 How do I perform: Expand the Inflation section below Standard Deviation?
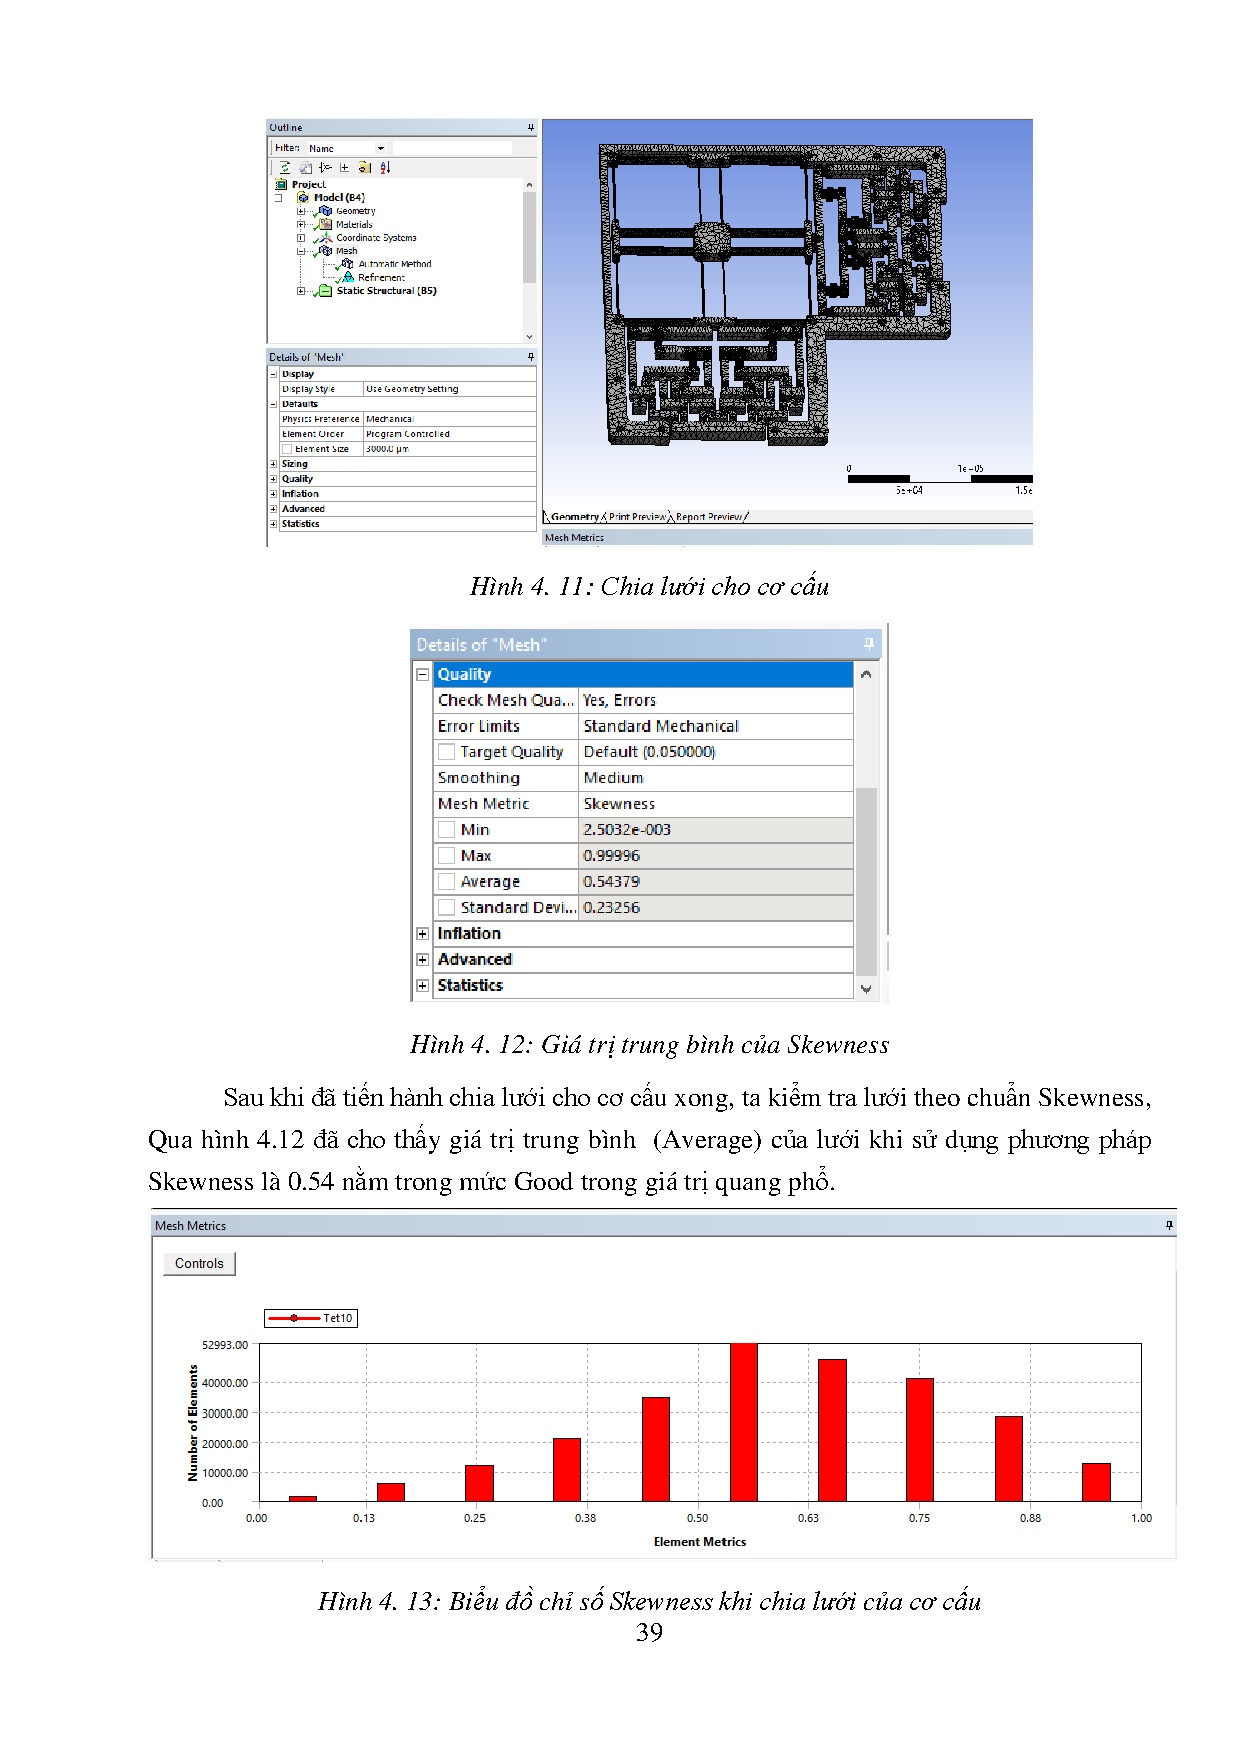pyautogui.click(x=422, y=934)
